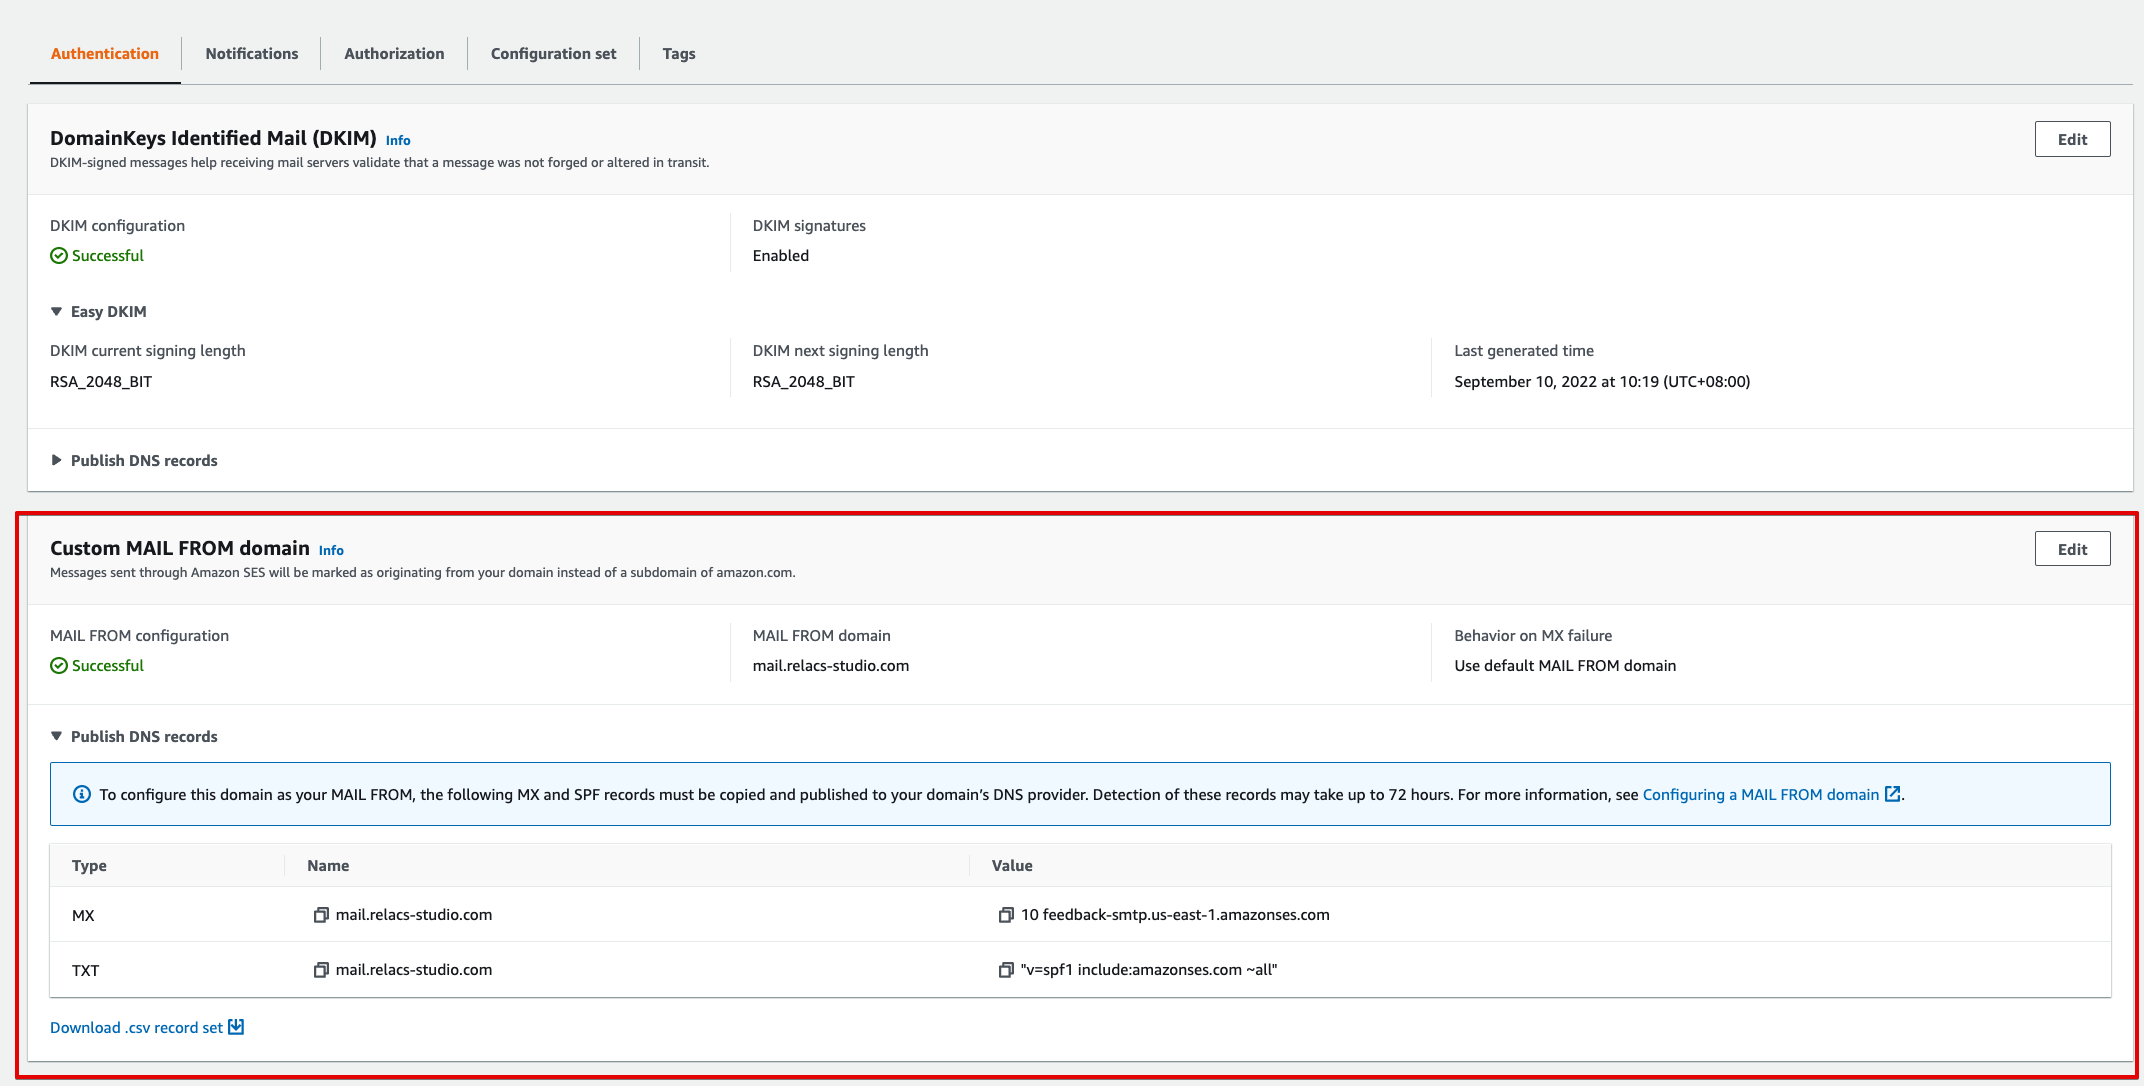Click the DKIM Successful check icon
The image size is (2144, 1086).
tap(59, 256)
